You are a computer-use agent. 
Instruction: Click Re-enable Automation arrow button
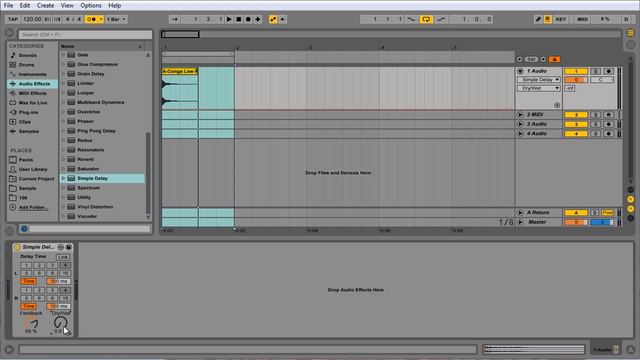(x=283, y=19)
